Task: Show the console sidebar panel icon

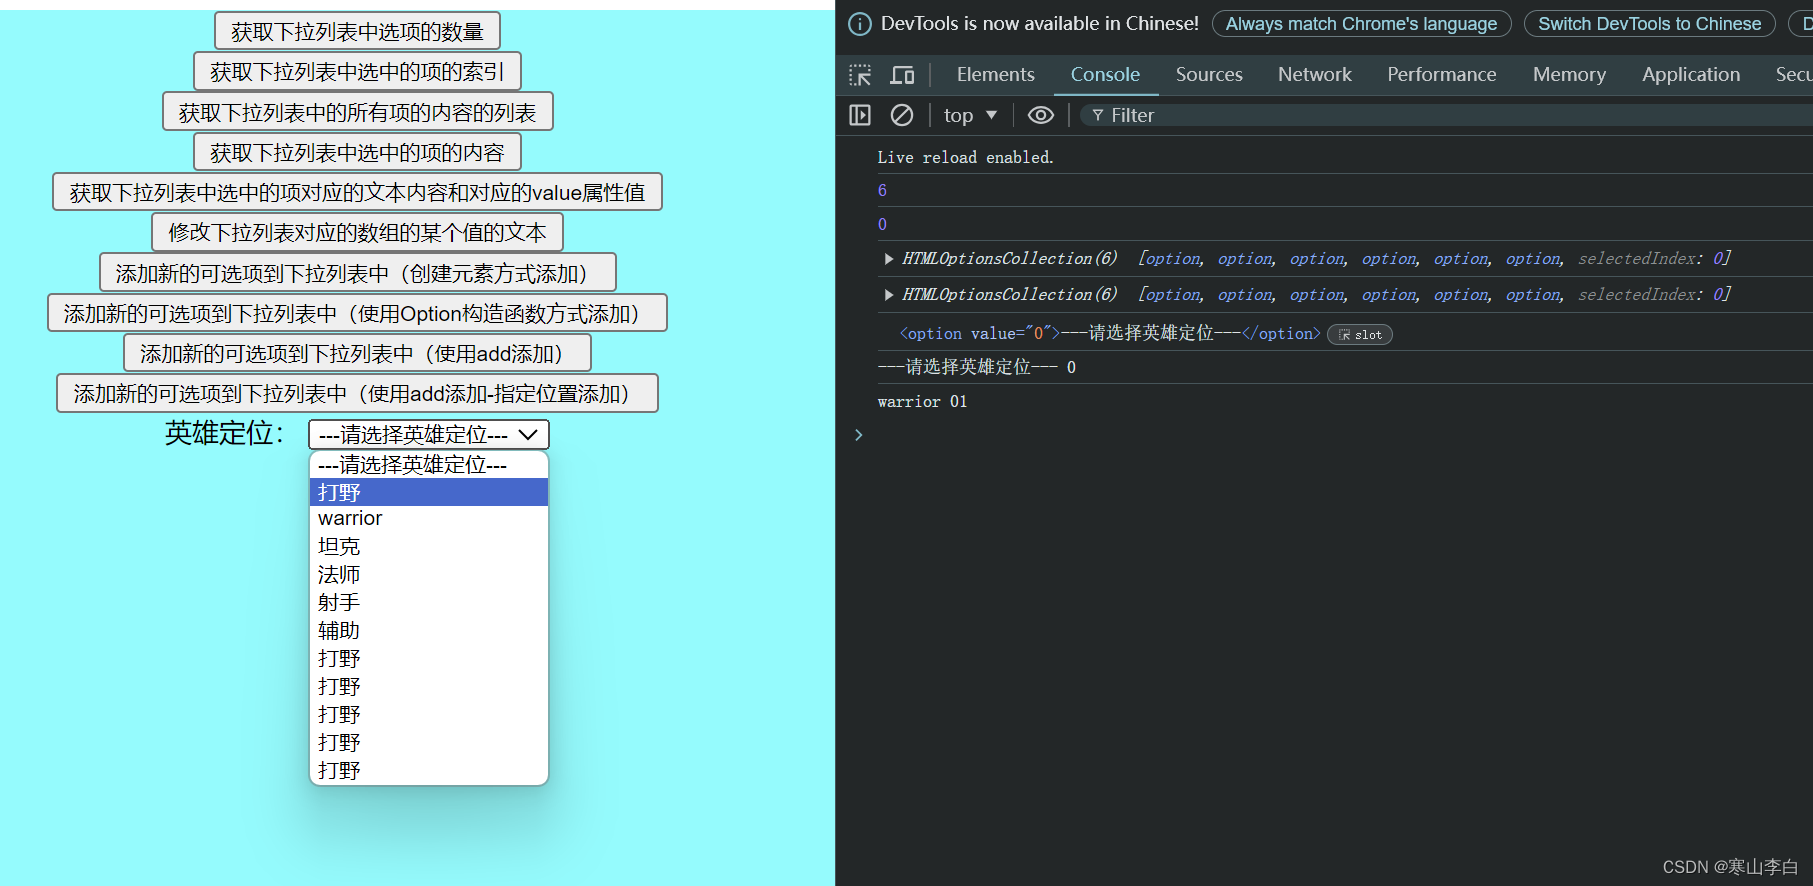Action: tap(860, 115)
